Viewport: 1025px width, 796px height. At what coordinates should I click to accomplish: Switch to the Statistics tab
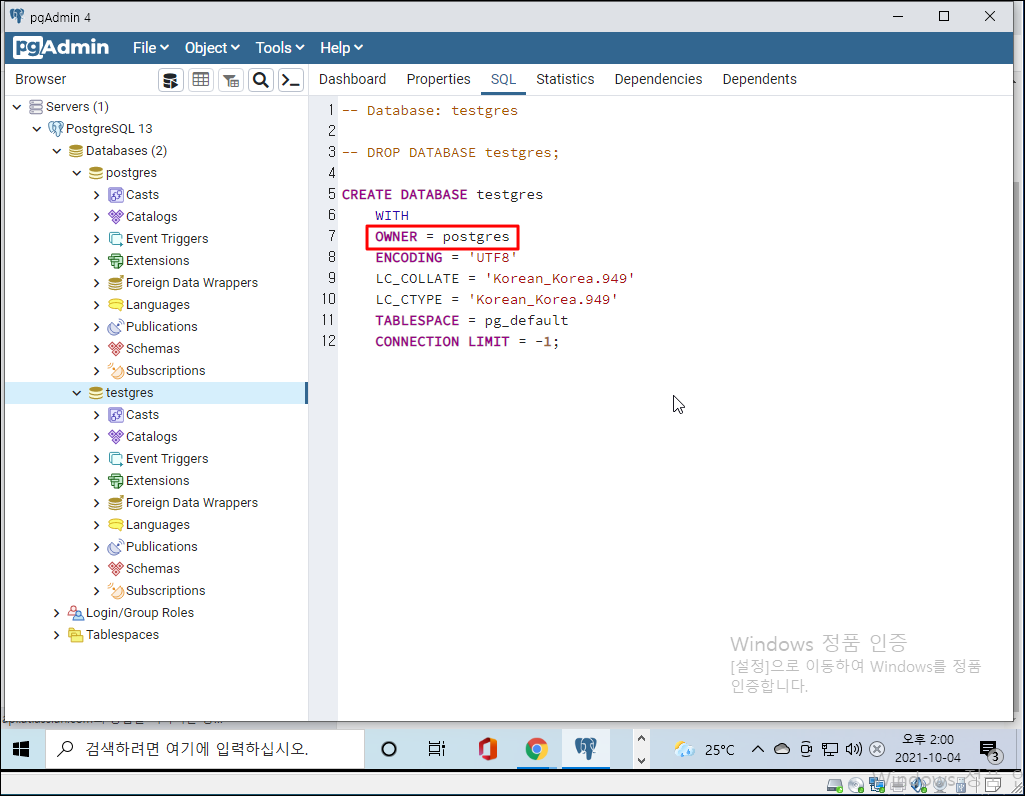coord(565,79)
